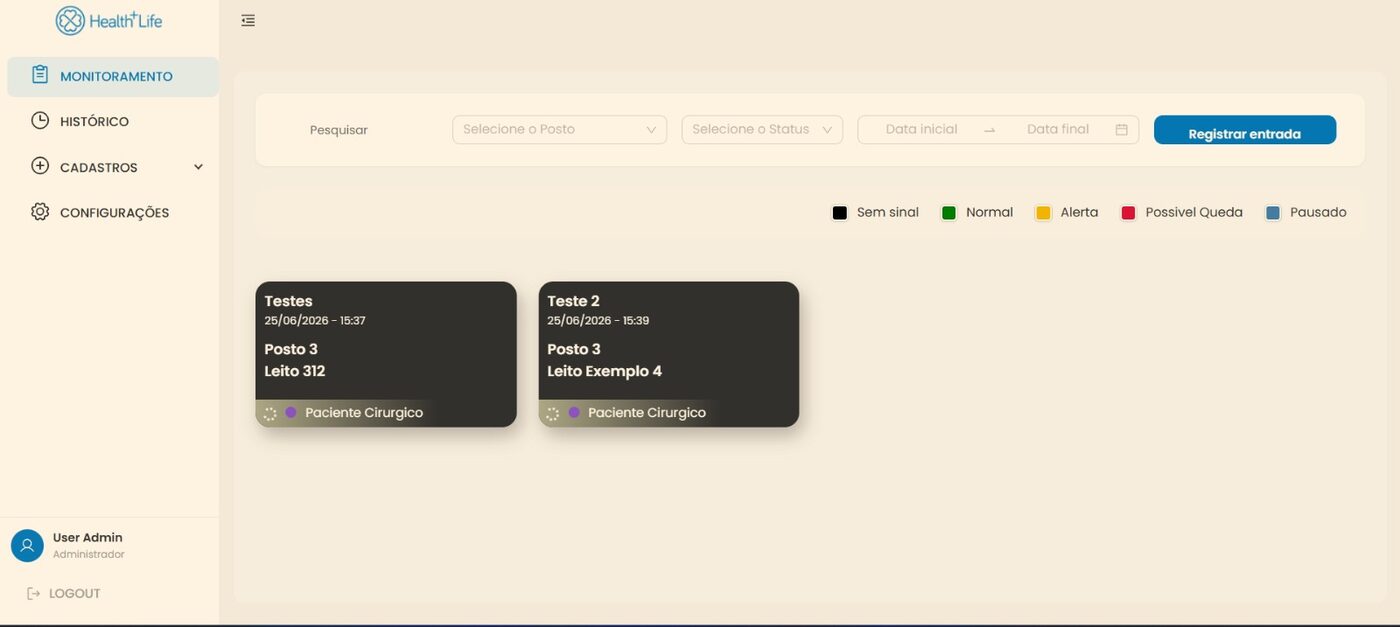Click the Health Life logo
The width and height of the screenshot is (1400, 627).
(x=109, y=20)
